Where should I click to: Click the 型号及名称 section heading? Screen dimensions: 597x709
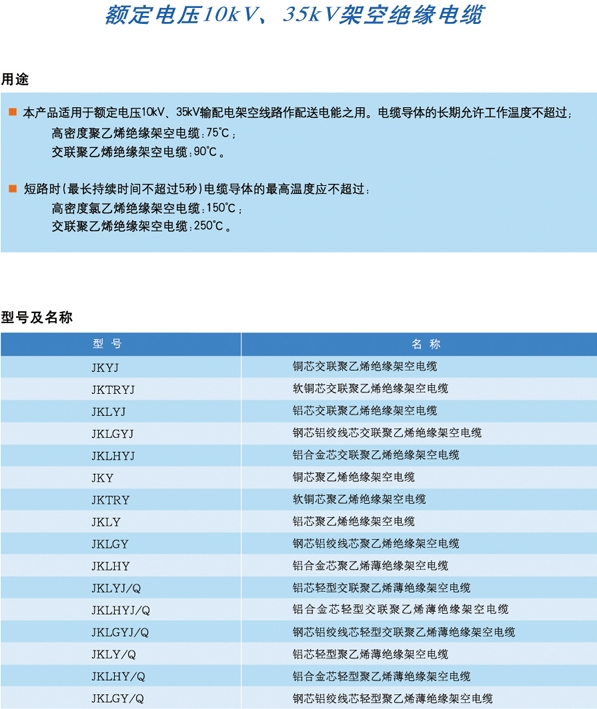pos(37,317)
